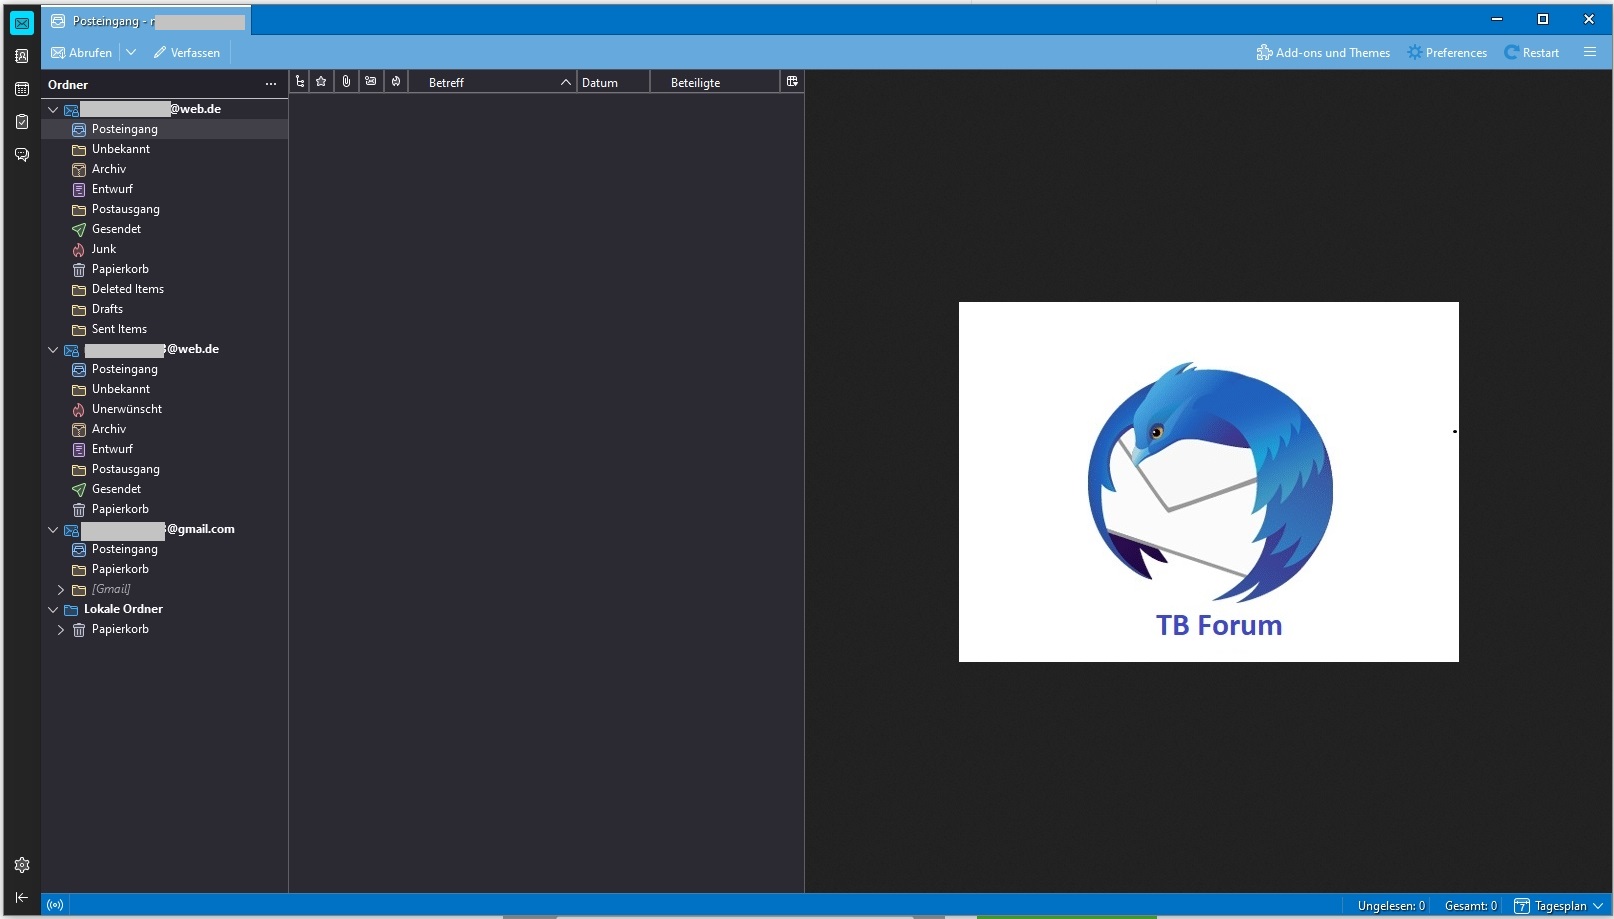The image size is (1614, 919).
Task: Open the Mail space icon
Action: coord(22,22)
